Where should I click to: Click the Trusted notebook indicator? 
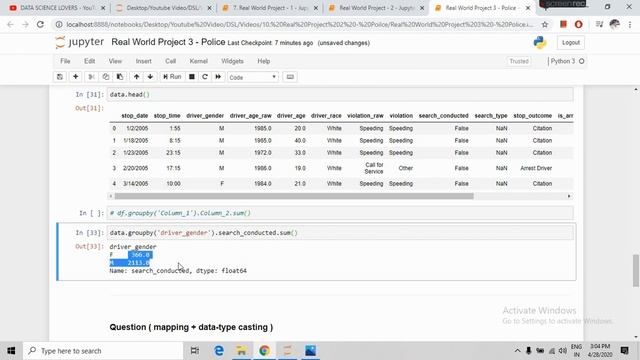tap(519, 61)
